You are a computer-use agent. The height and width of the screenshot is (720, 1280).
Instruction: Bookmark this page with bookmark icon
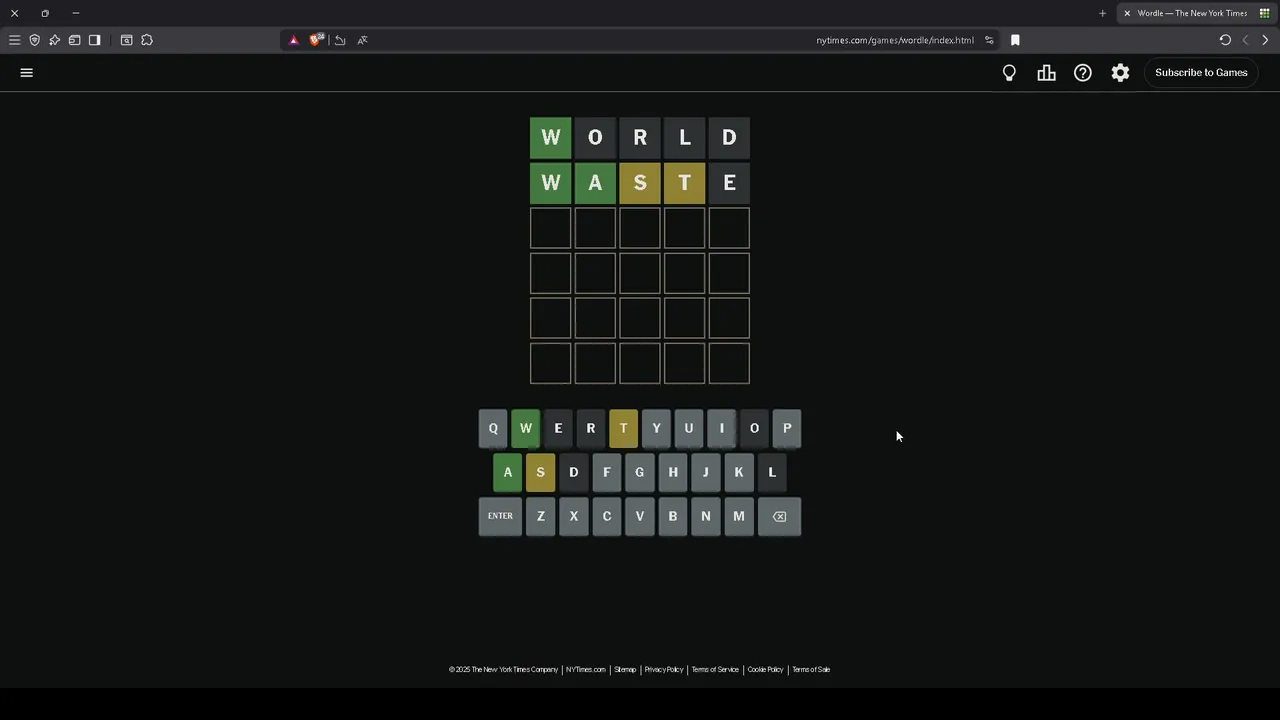pyautogui.click(x=1015, y=40)
